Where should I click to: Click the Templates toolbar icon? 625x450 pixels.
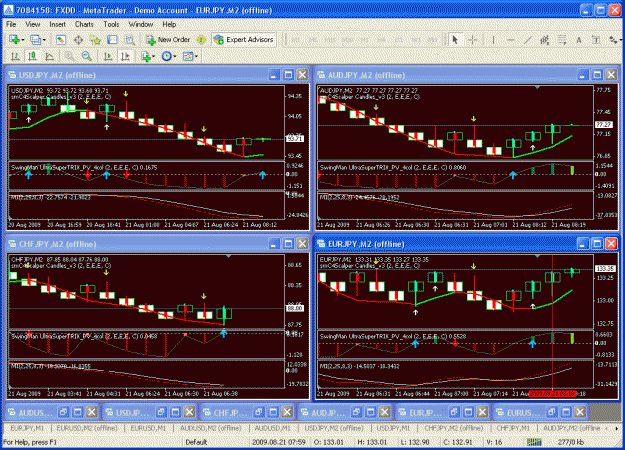pos(188,56)
